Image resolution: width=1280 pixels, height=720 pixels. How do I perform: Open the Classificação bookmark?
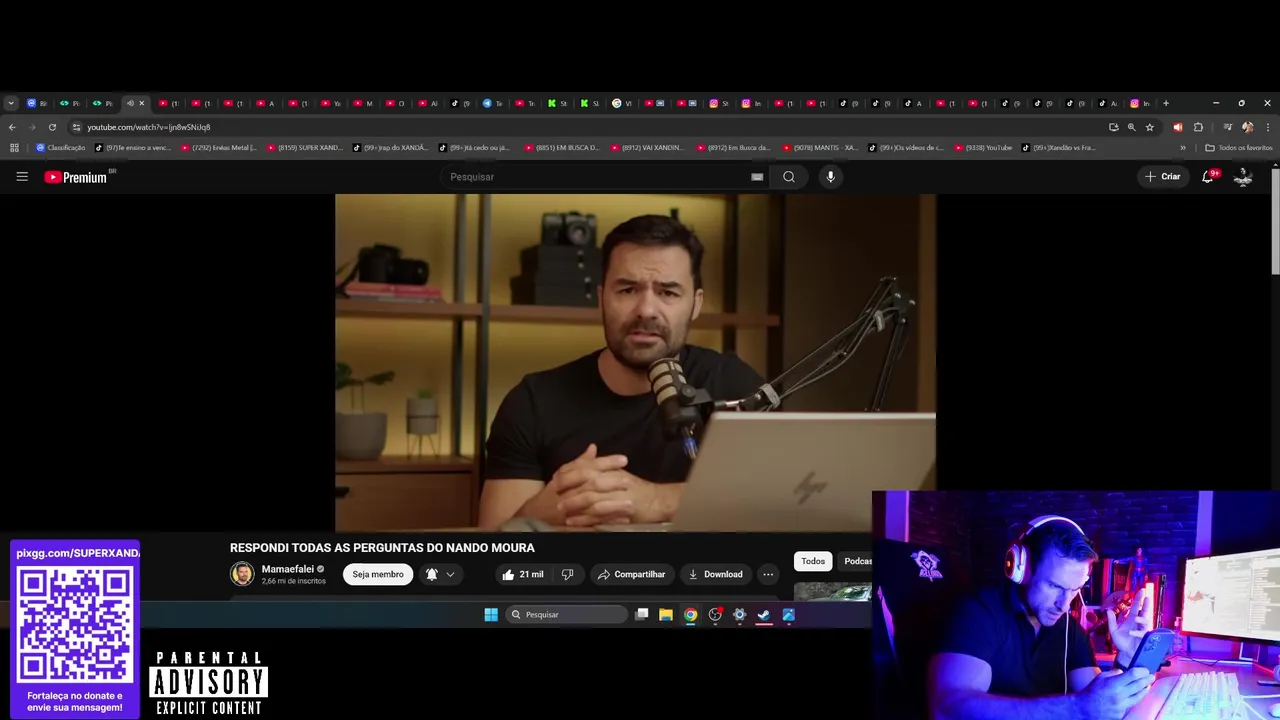coord(61,148)
